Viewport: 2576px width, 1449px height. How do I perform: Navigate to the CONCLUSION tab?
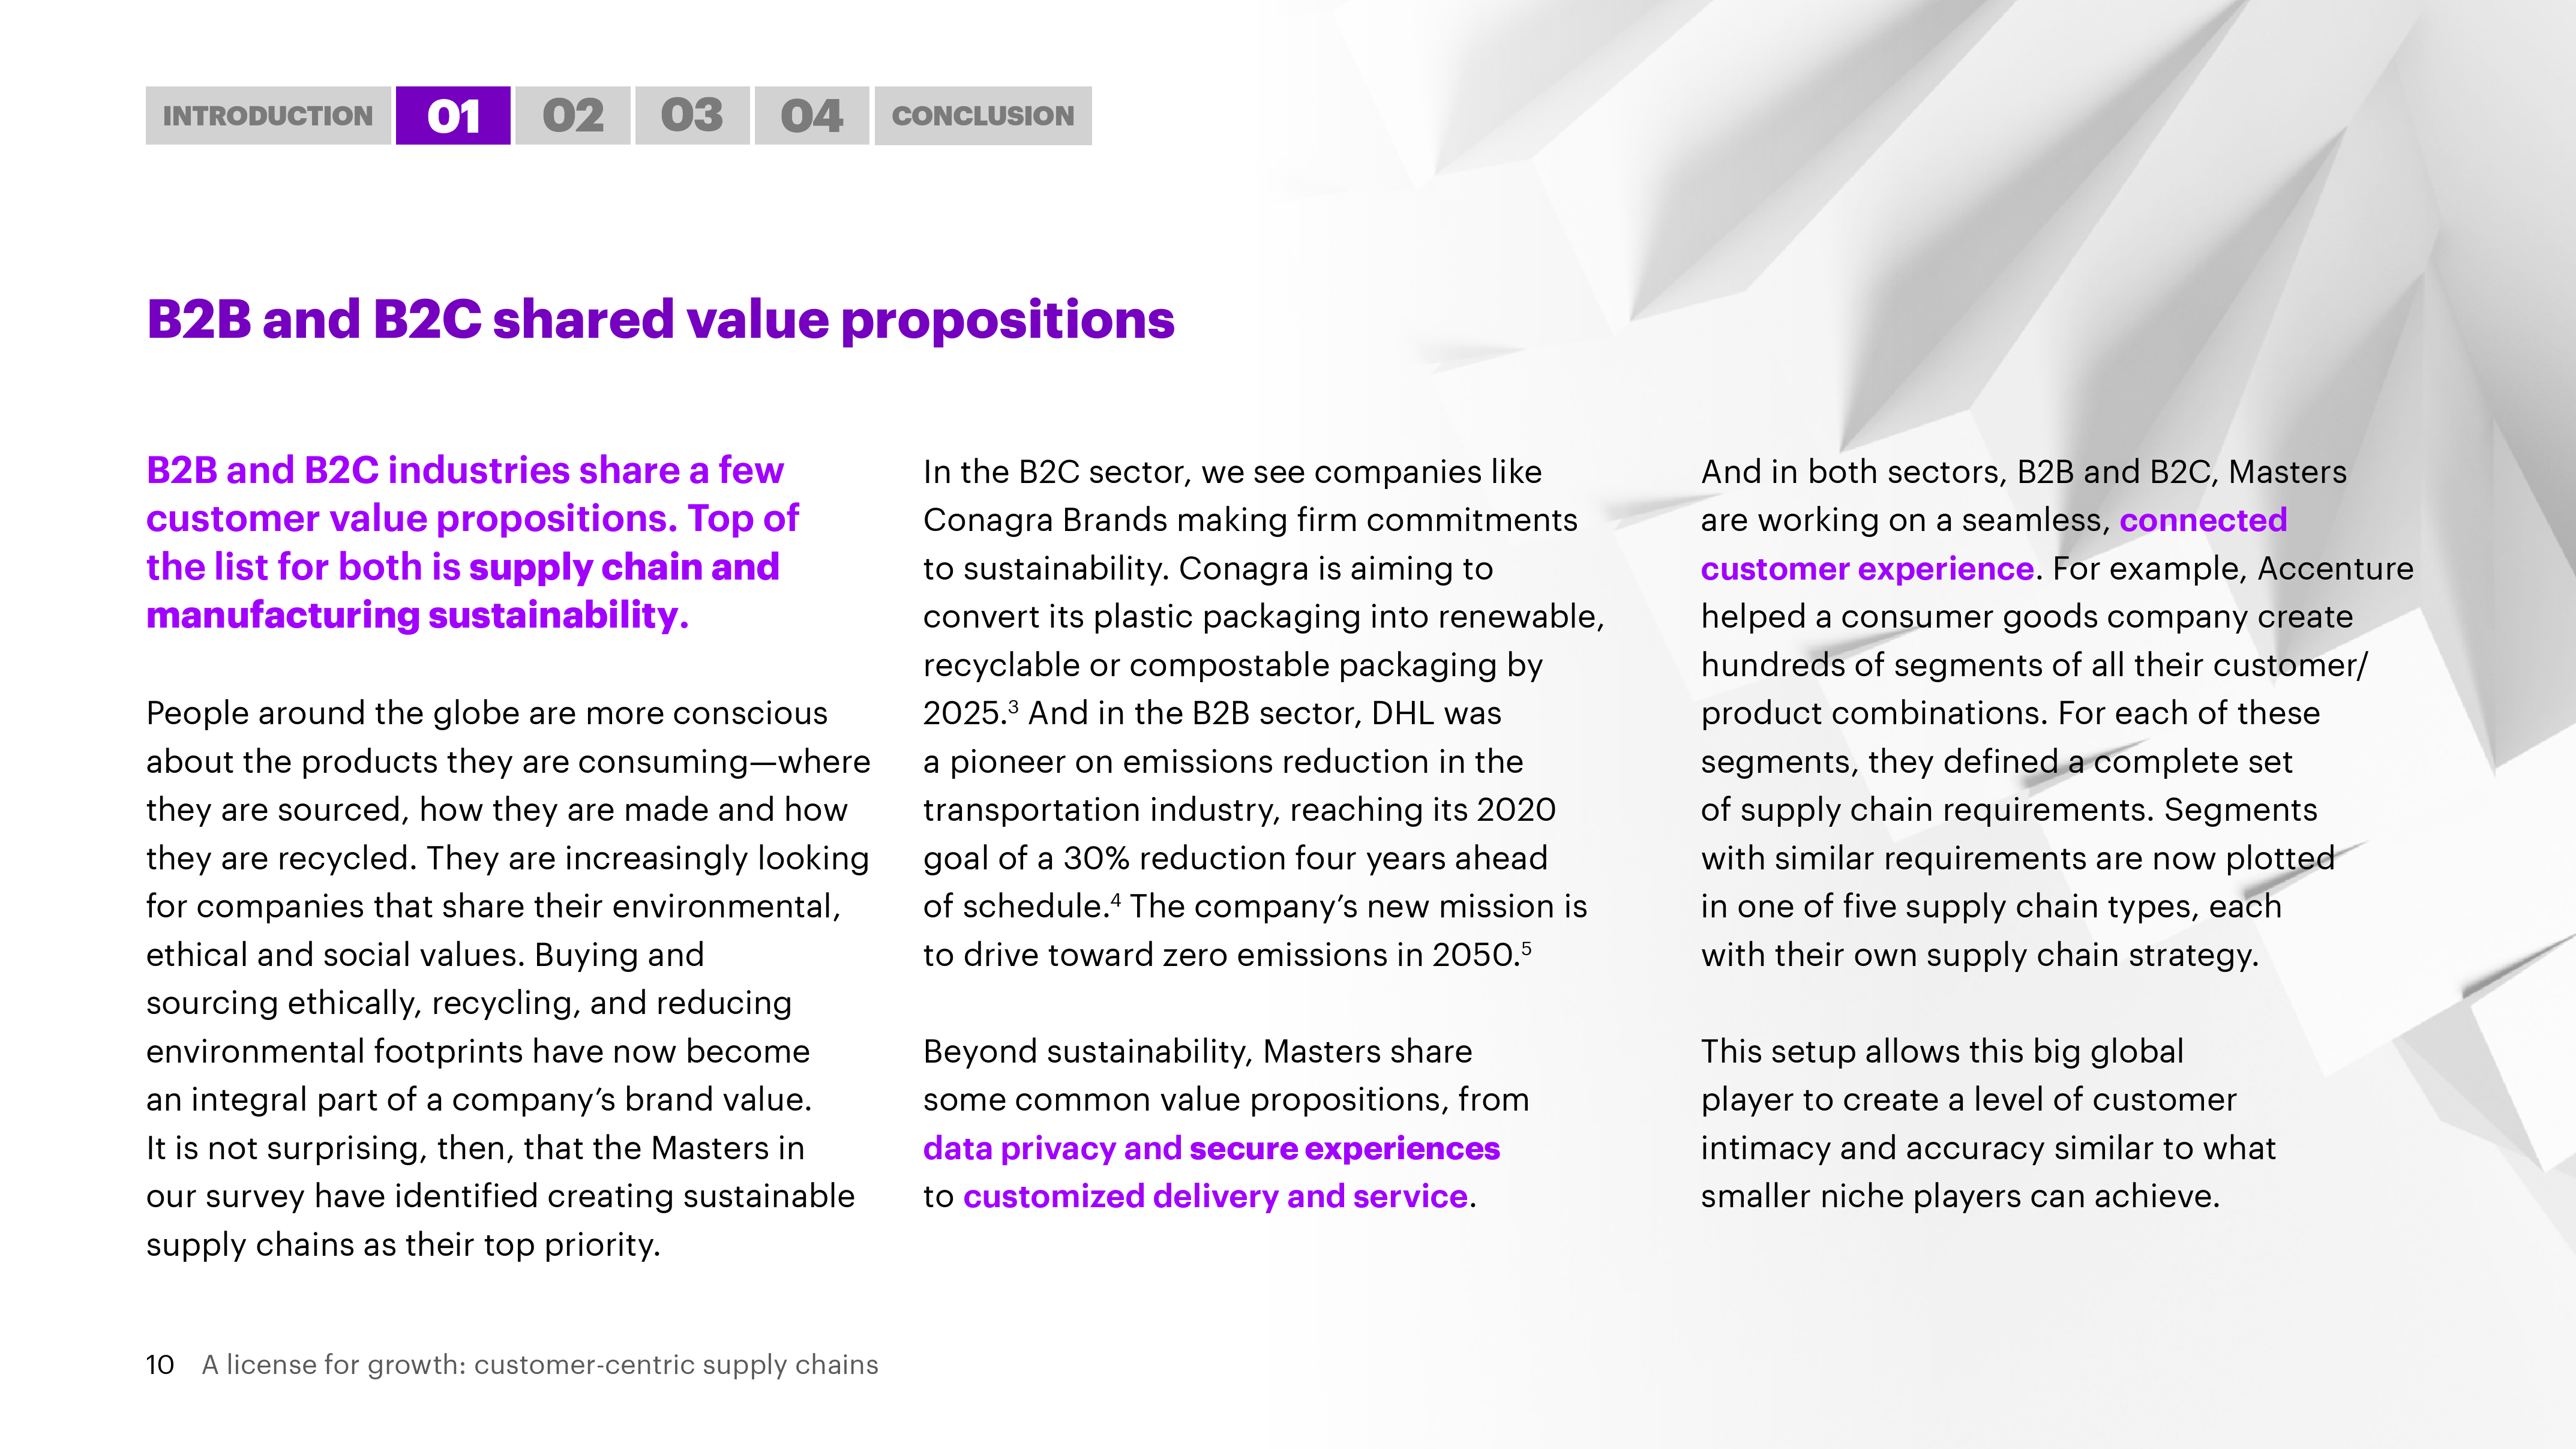pyautogui.click(x=983, y=116)
